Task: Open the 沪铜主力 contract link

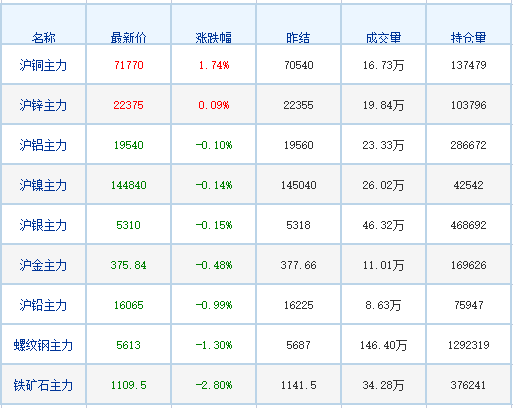Action: [43, 65]
